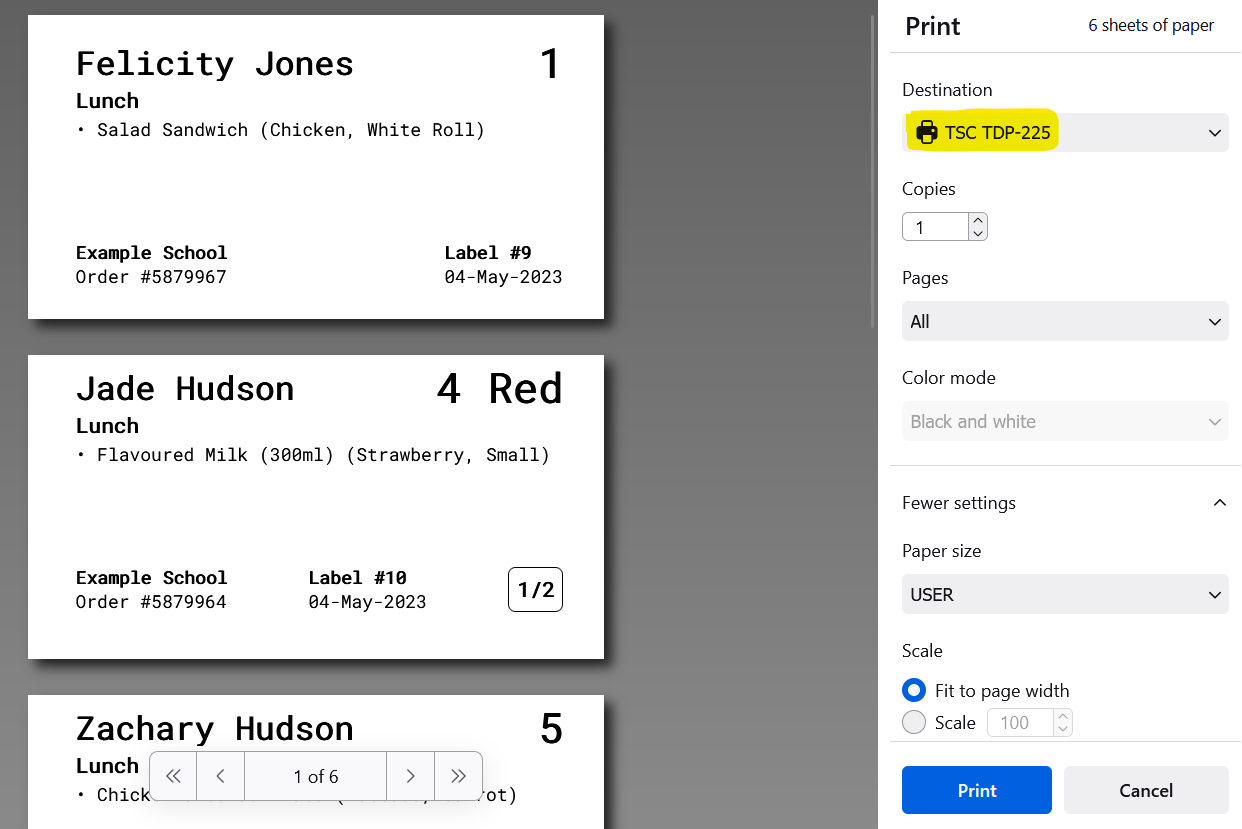Image resolution: width=1242 pixels, height=829 pixels.
Task: Click the Copies number field
Action: pyautogui.click(x=935, y=227)
